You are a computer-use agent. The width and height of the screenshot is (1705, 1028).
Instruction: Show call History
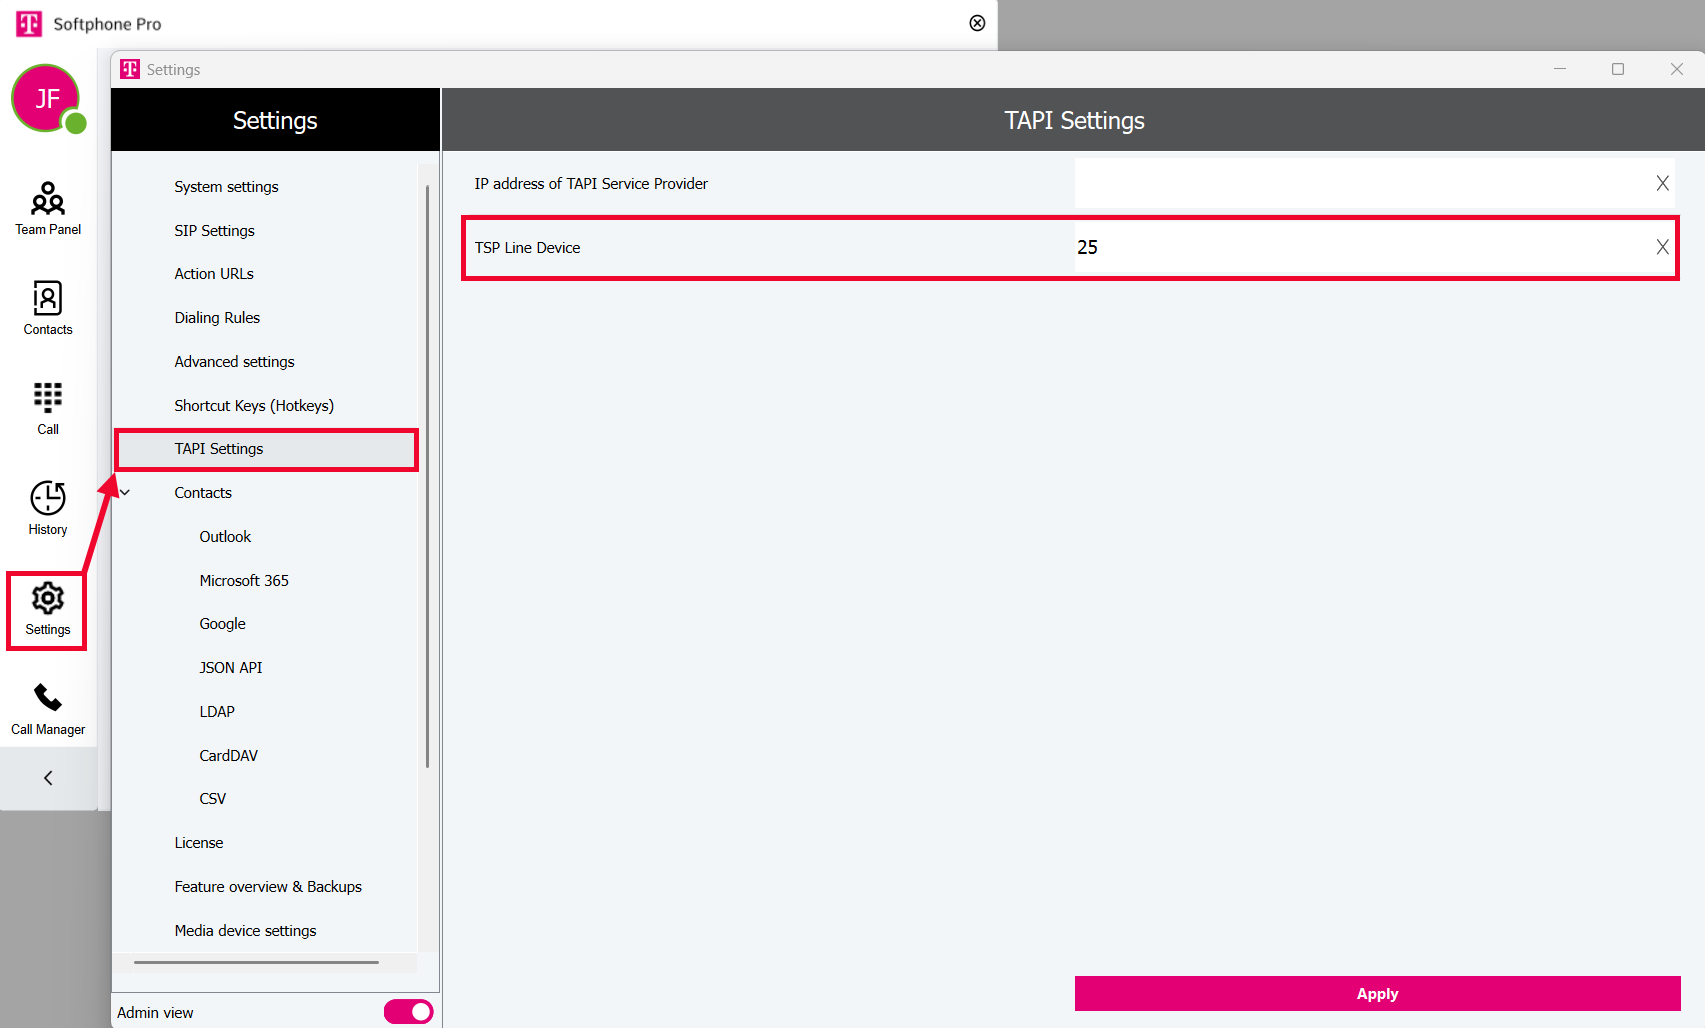pos(48,508)
